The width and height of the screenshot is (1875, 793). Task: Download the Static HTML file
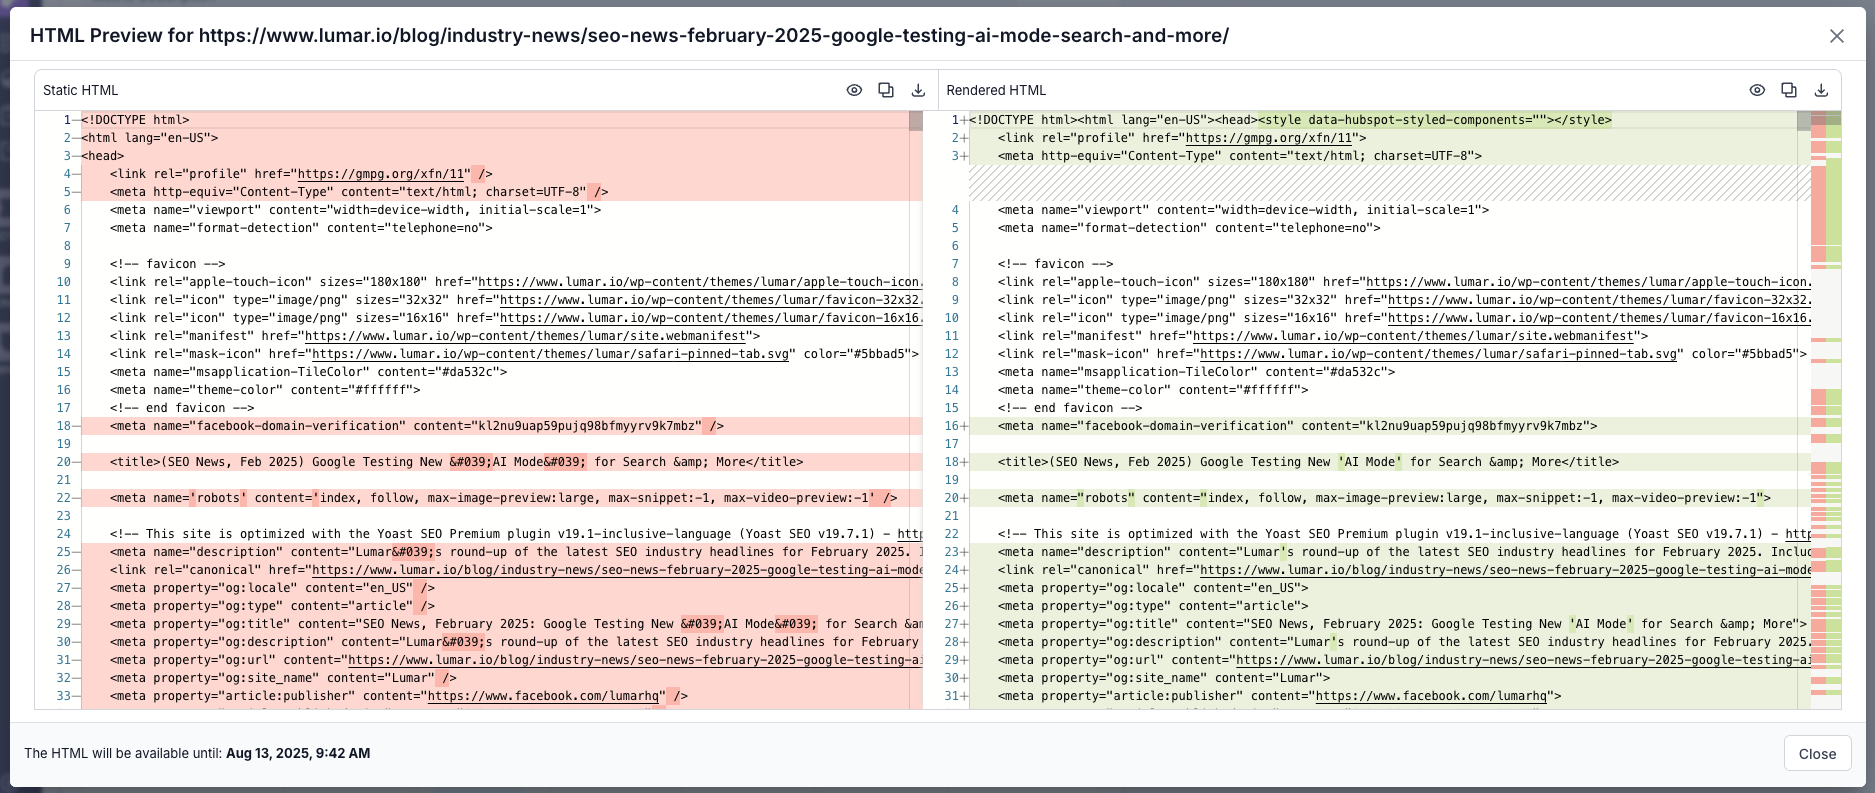(x=918, y=90)
